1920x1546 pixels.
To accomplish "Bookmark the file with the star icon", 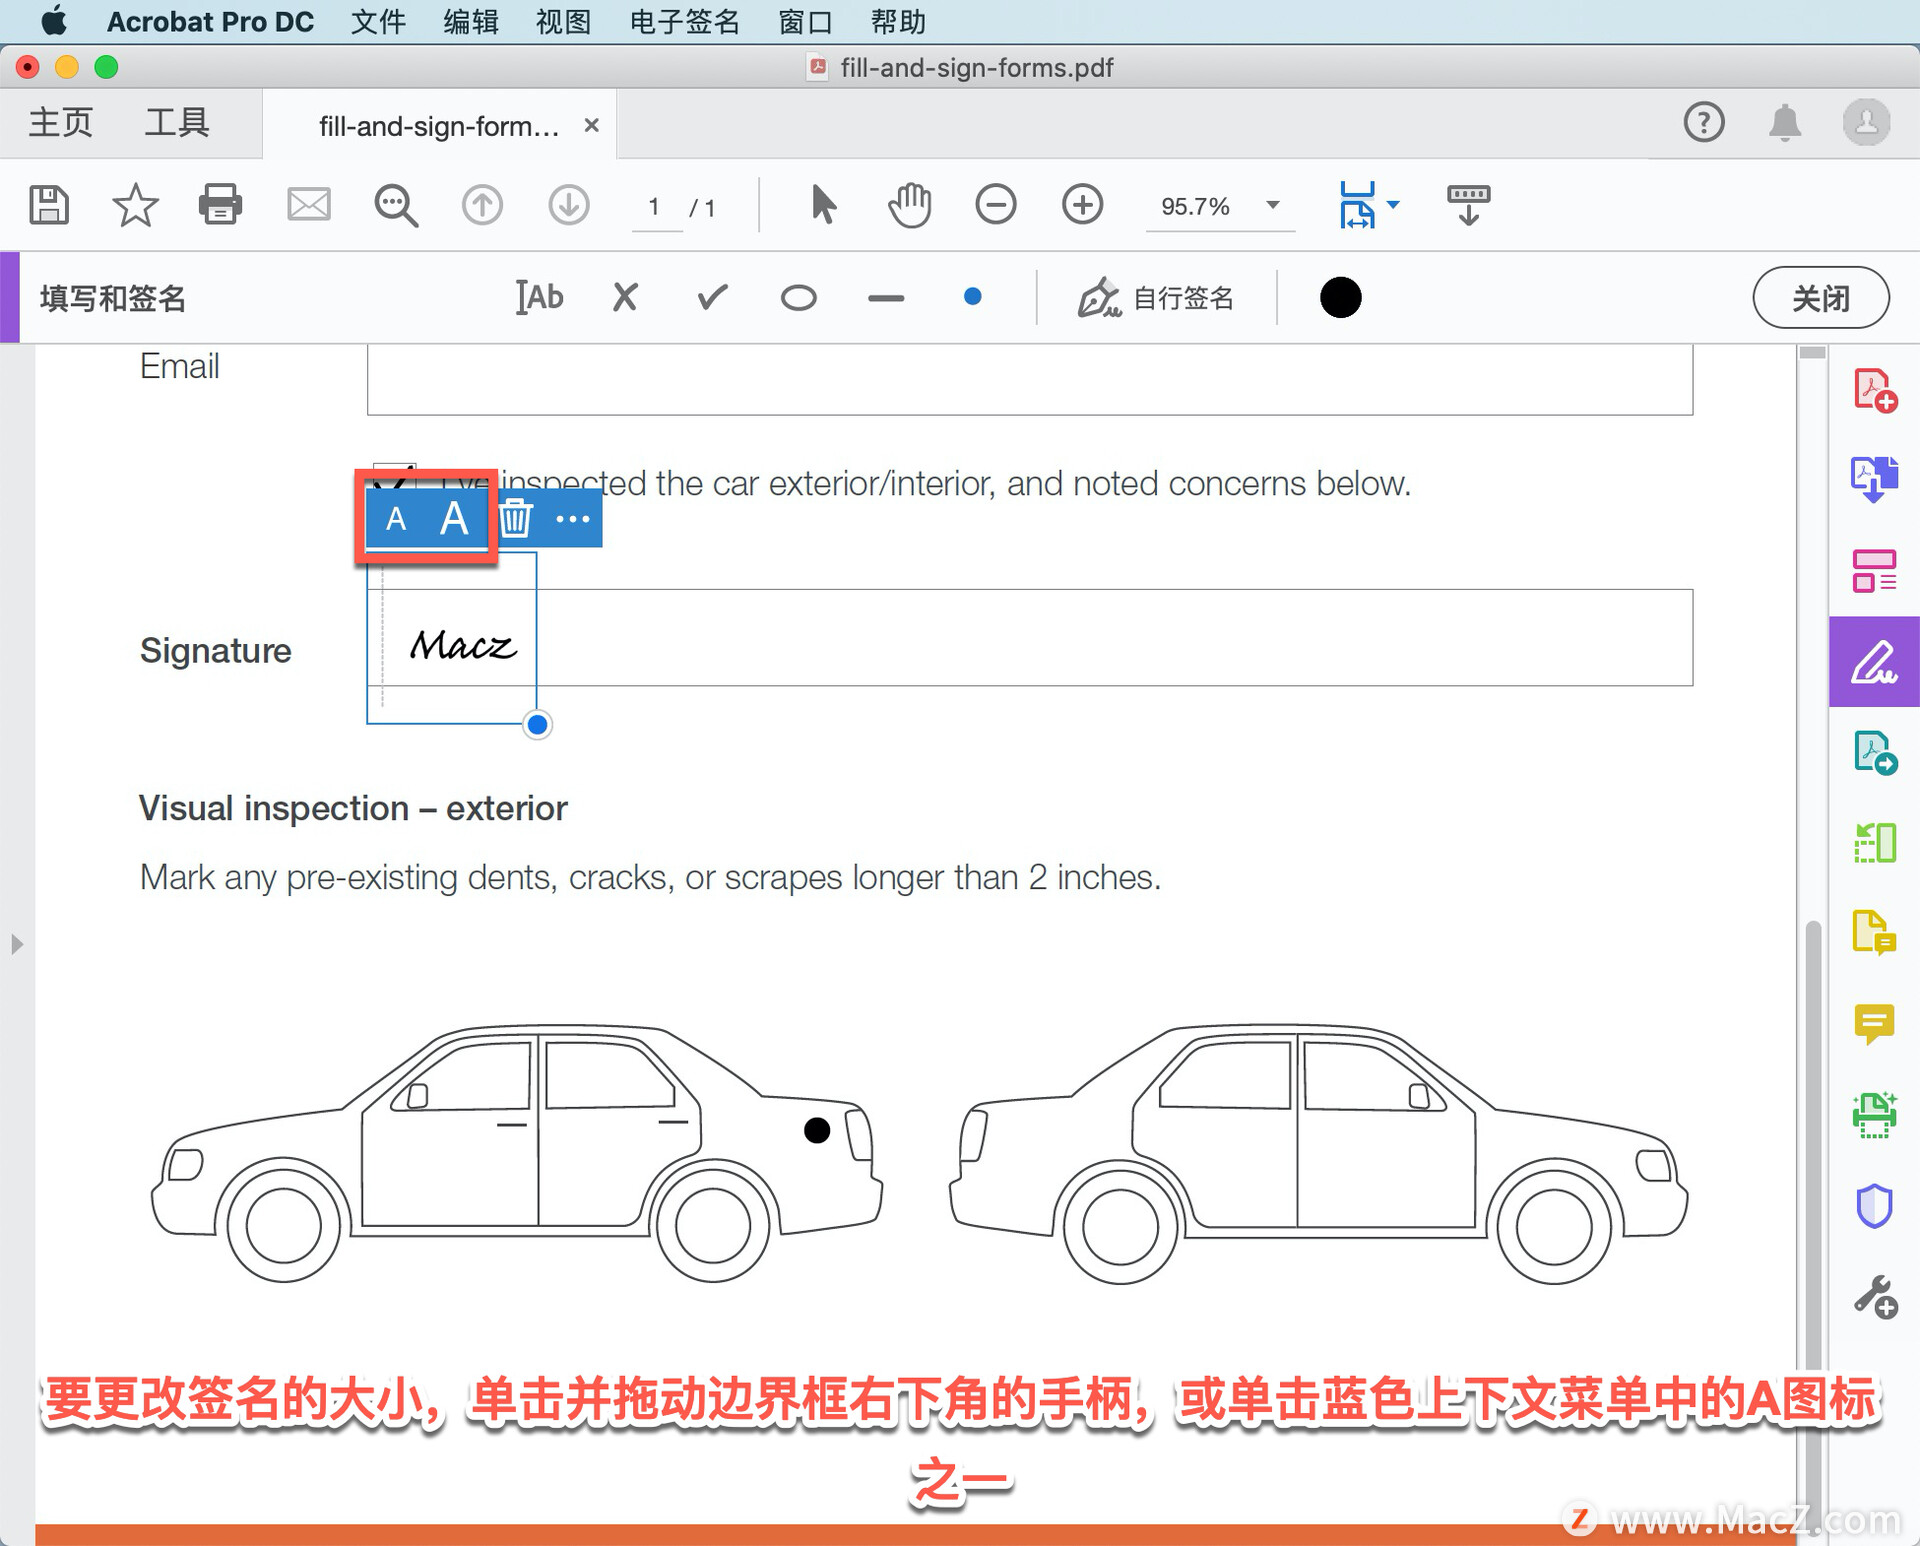I will coord(135,206).
